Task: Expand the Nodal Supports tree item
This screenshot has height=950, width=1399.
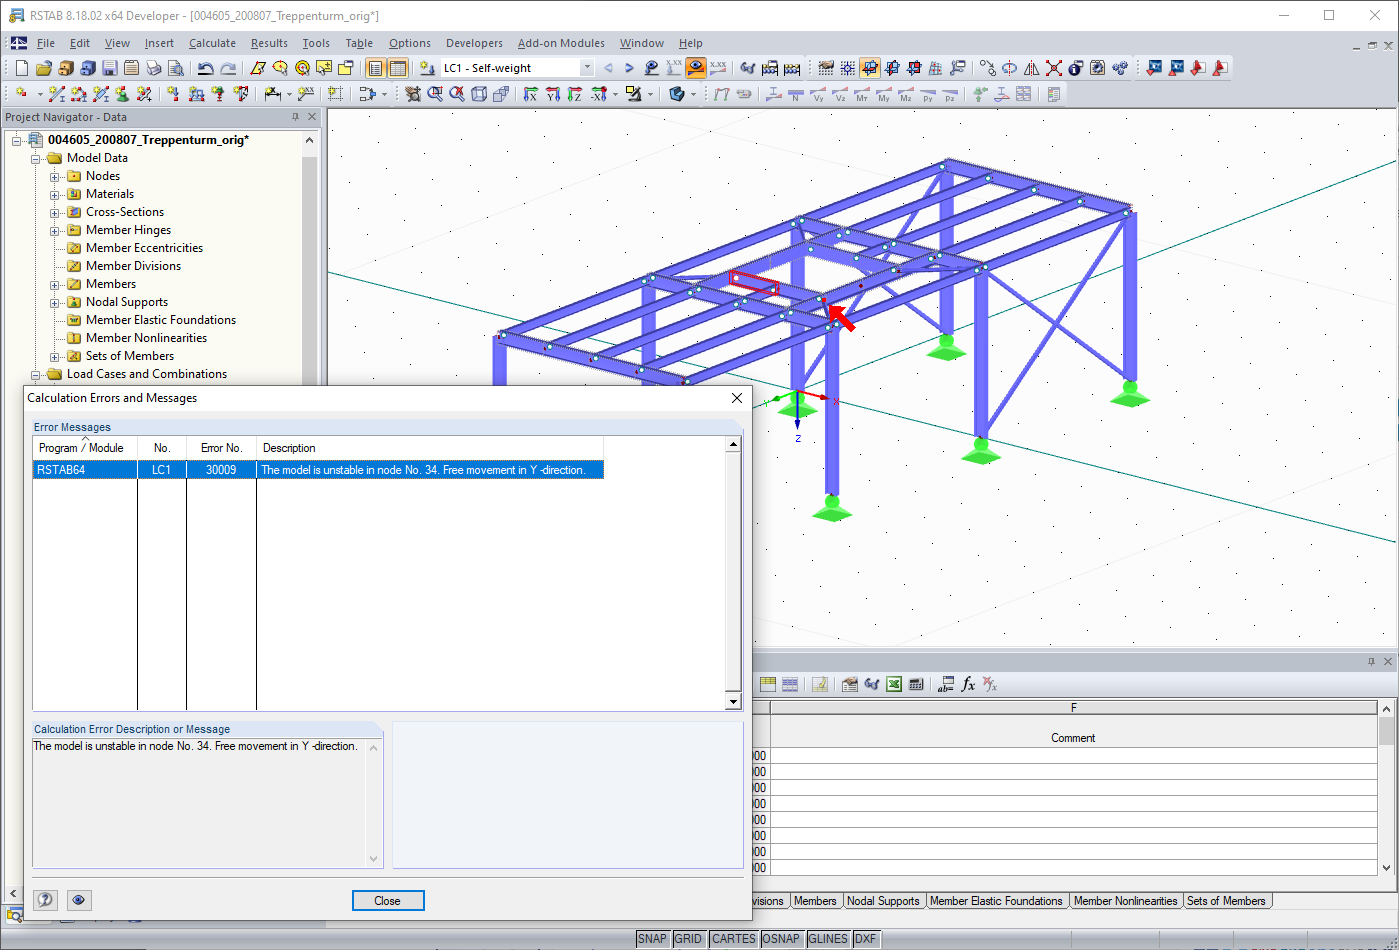Action: pos(55,303)
